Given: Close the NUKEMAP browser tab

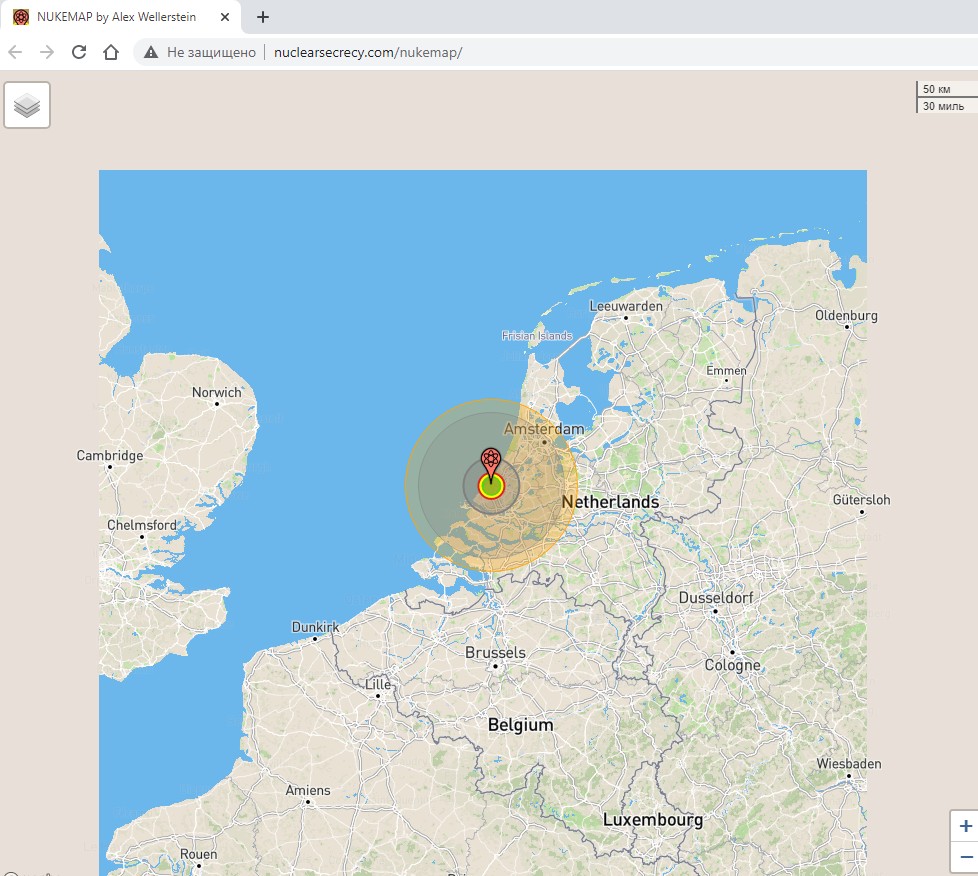Looking at the screenshot, I should [225, 17].
